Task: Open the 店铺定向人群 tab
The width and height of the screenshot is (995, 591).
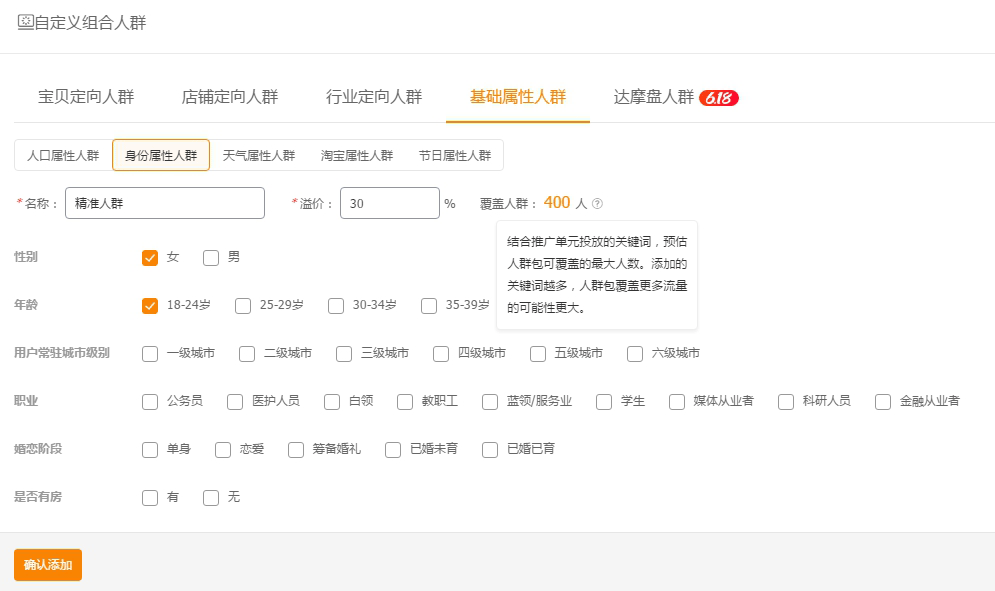Action: [230, 97]
